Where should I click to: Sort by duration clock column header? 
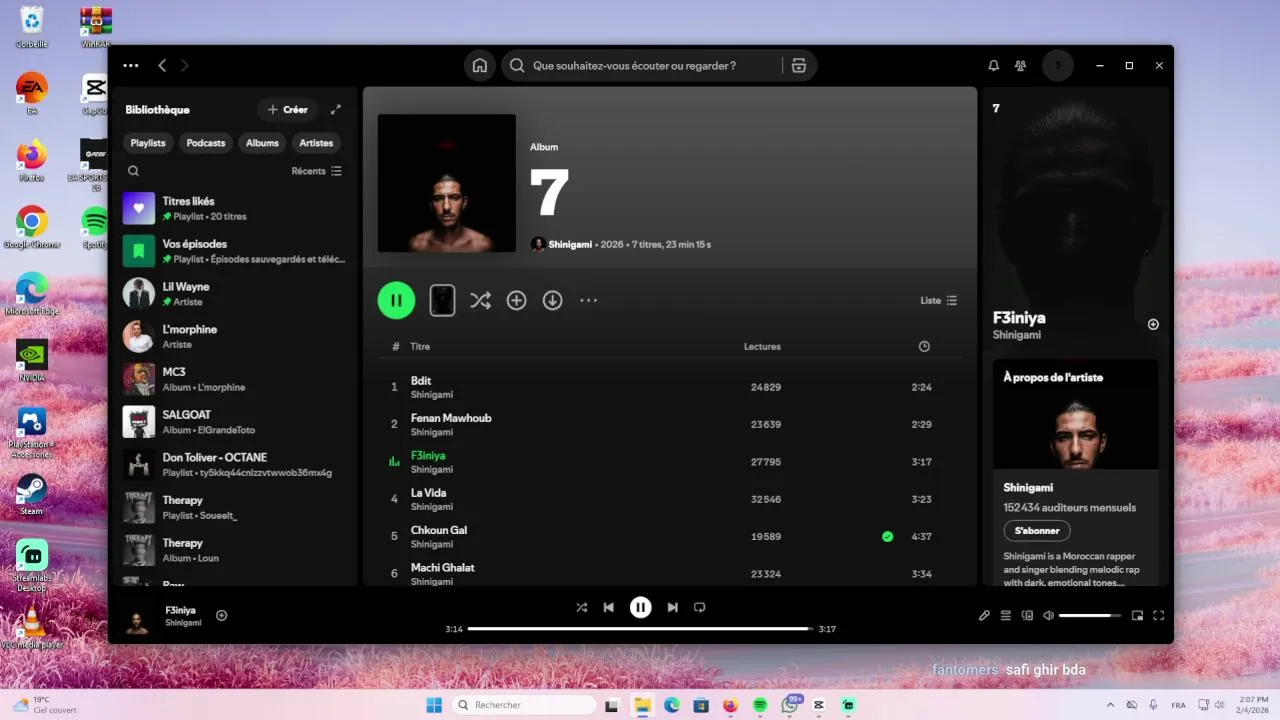tap(924, 347)
